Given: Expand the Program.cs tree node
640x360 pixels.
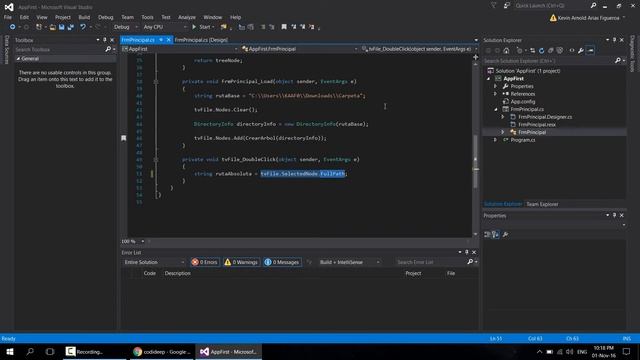Looking at the screenshot, I should tap(496, 140).
